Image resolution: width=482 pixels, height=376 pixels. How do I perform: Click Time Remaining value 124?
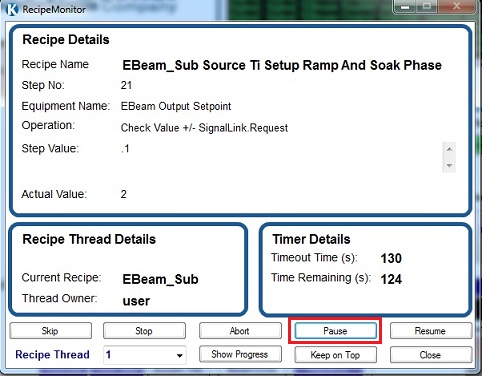pyautogui.click(x=391, y=279)
